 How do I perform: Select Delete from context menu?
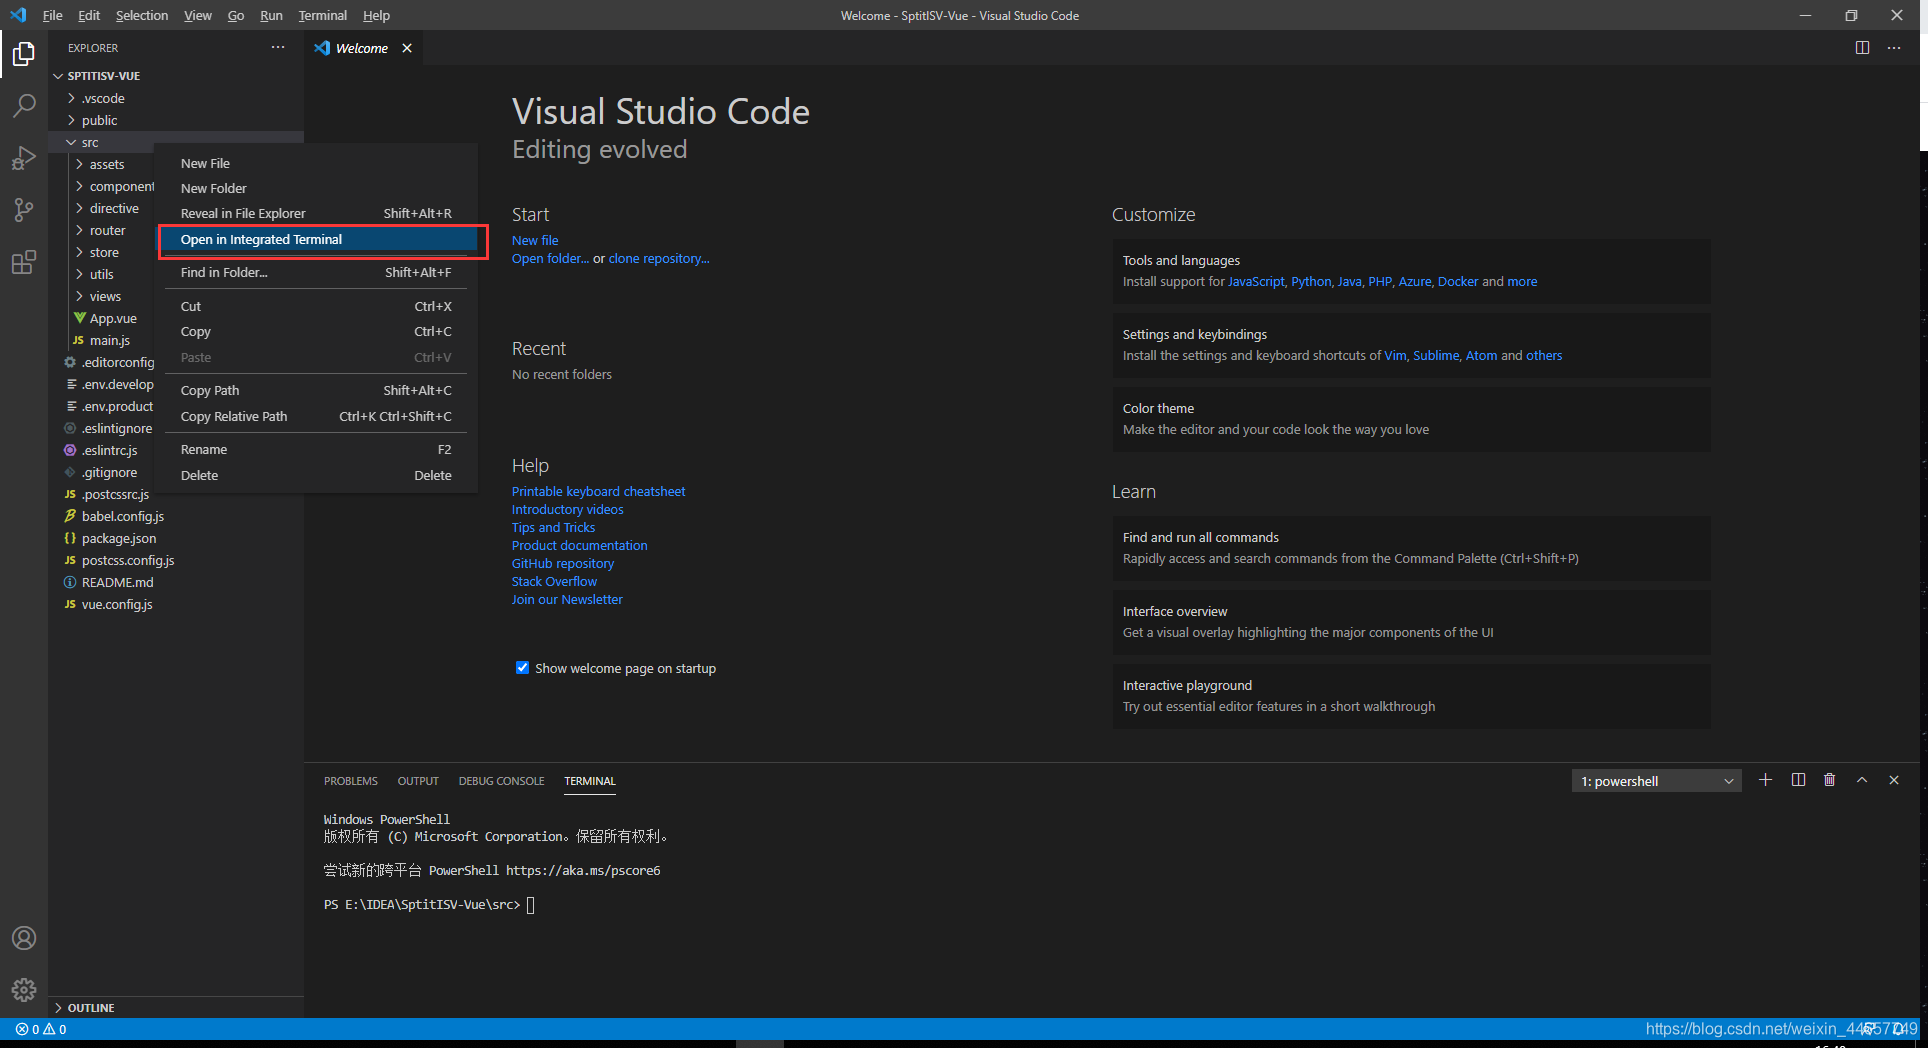pyautogui.click(x=318, y=475)
